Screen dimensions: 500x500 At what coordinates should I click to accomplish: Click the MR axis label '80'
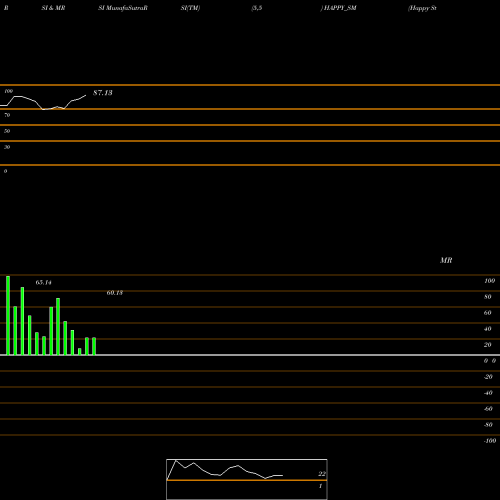click(488, 297)
